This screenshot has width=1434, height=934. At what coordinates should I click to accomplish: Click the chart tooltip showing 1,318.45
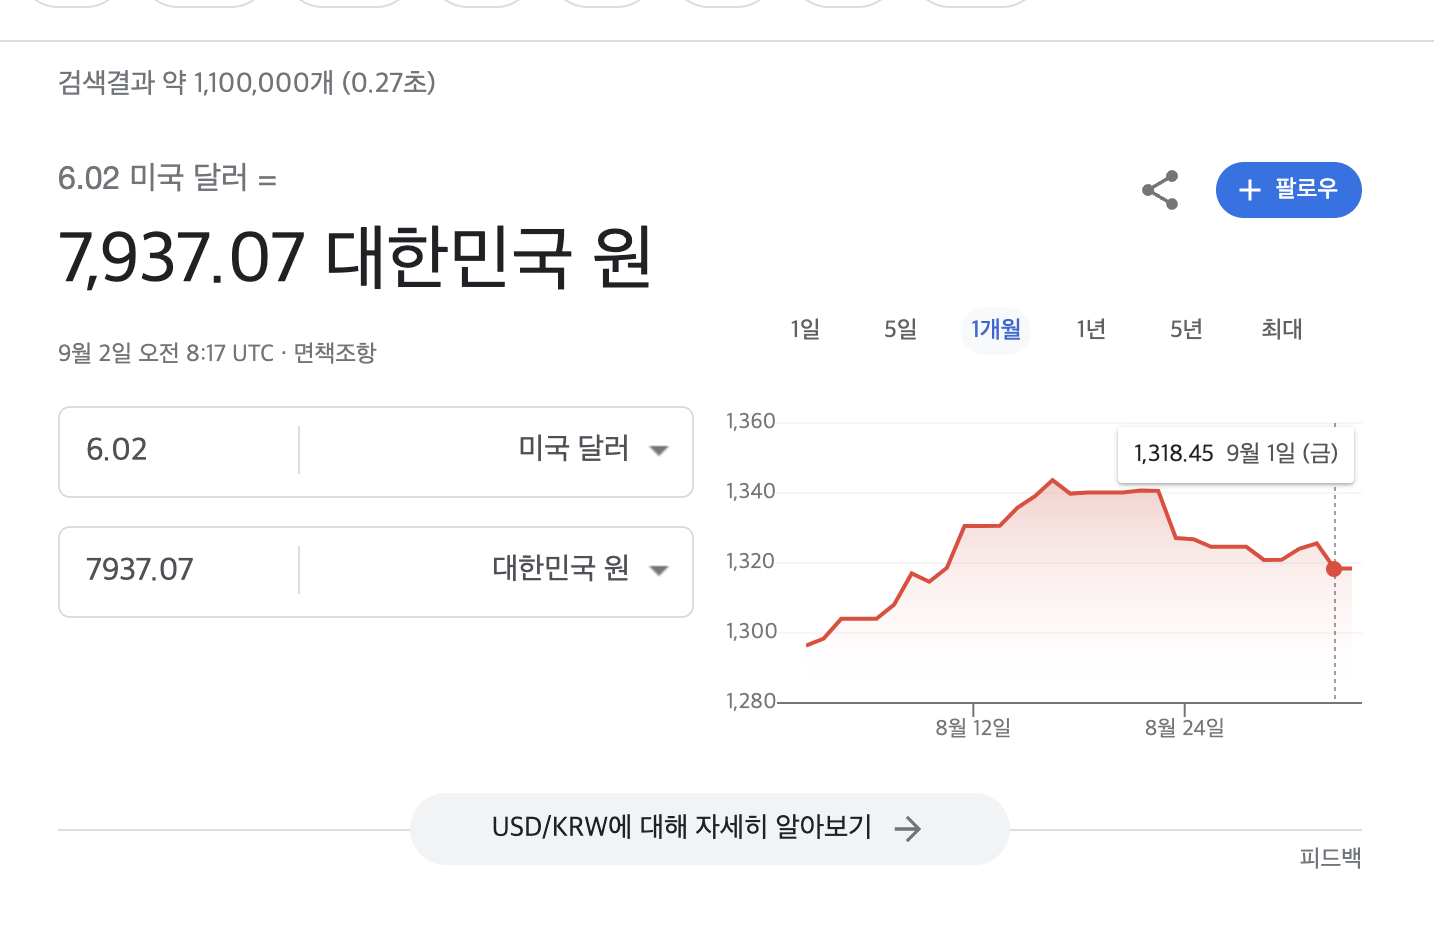(1236, 454)
